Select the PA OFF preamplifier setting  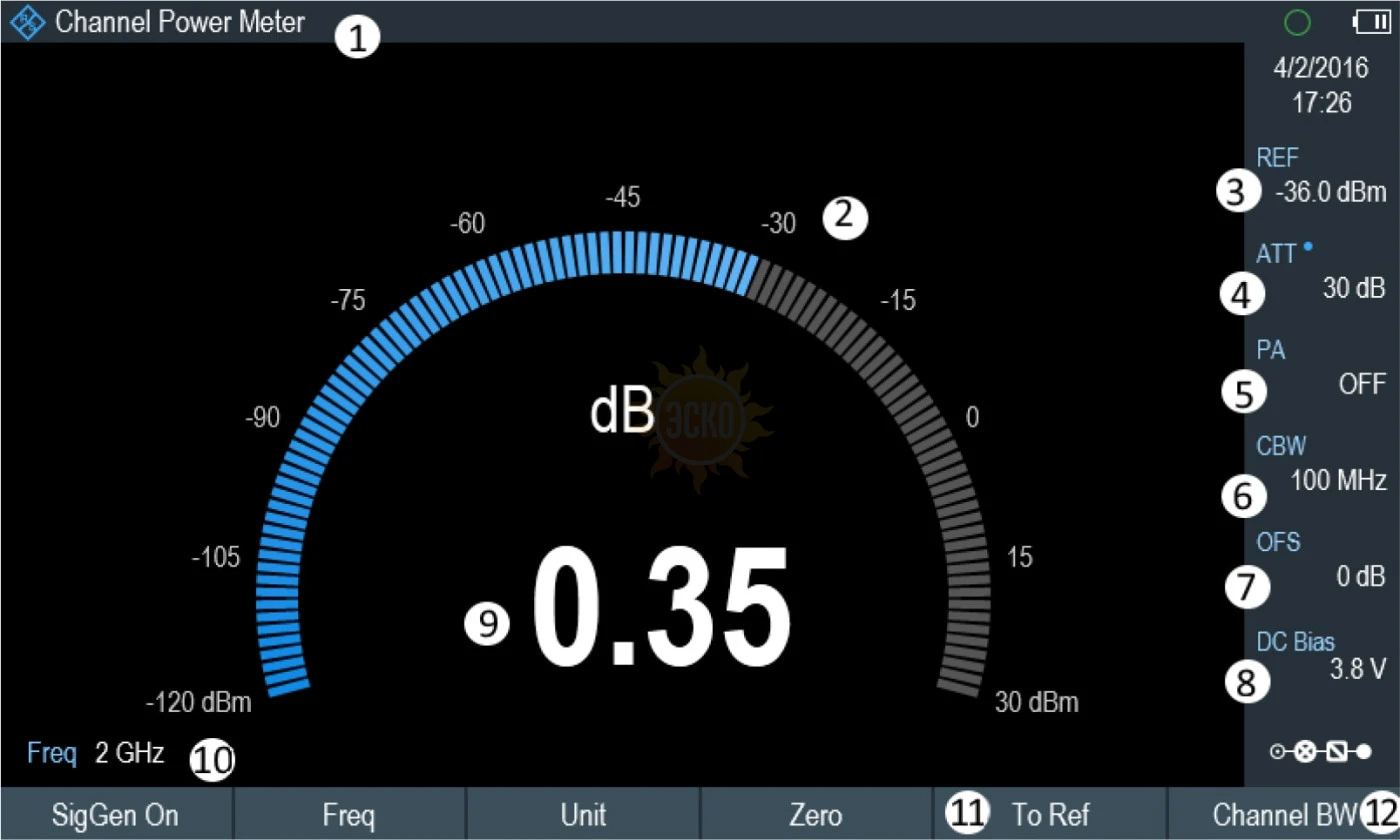click(1321, 368)
